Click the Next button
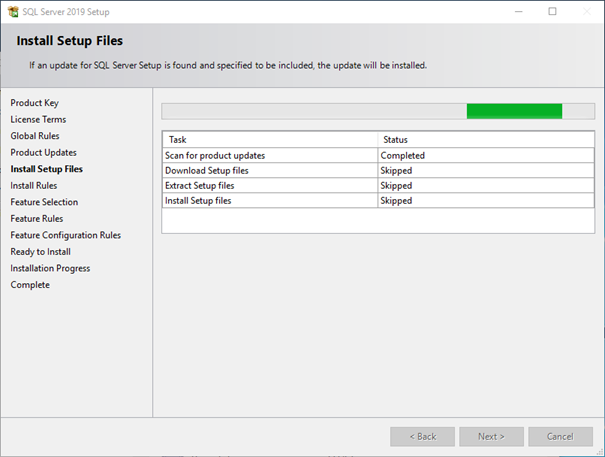This screenshot has width=605, height=457. (491, 437)
